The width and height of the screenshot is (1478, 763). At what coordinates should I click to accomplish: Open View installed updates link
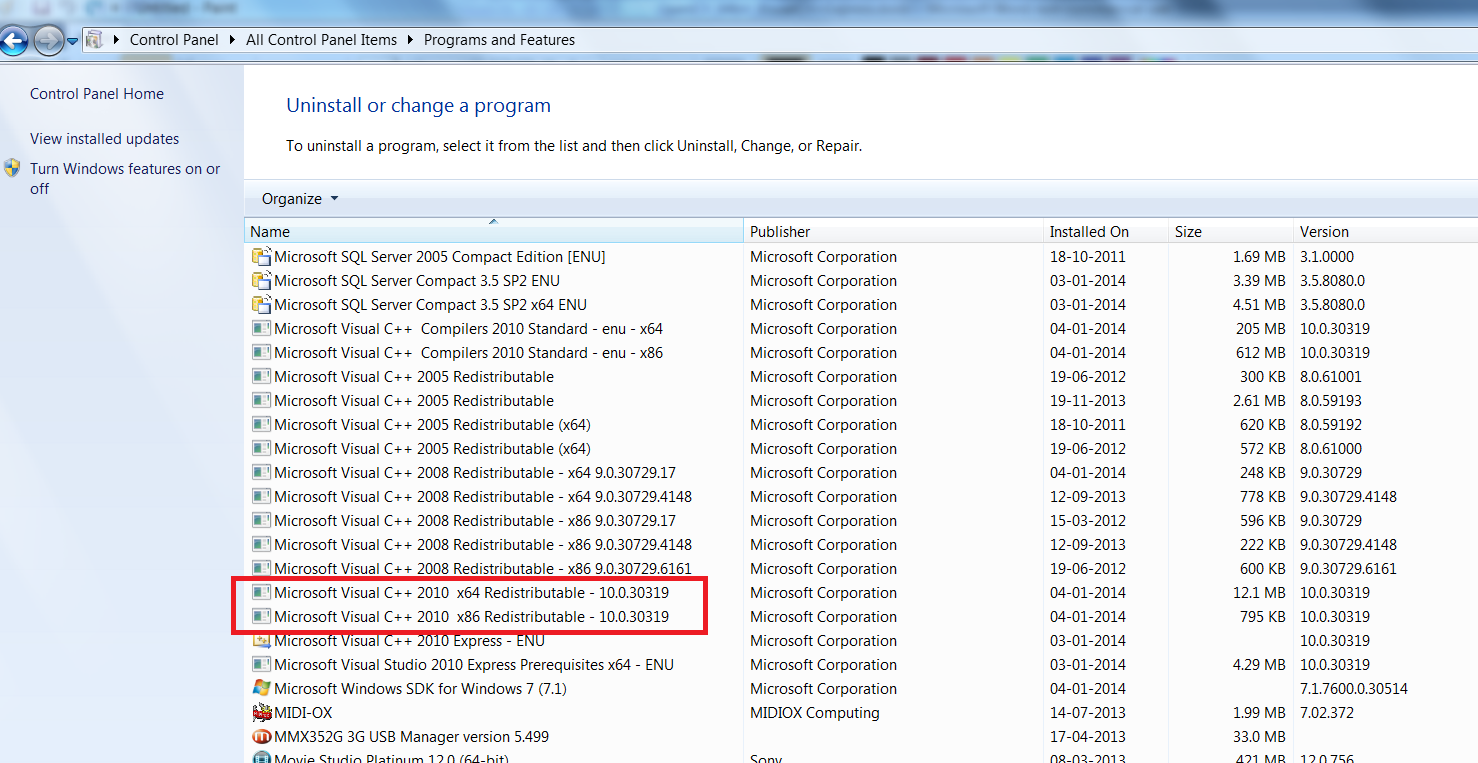point(105,139)
